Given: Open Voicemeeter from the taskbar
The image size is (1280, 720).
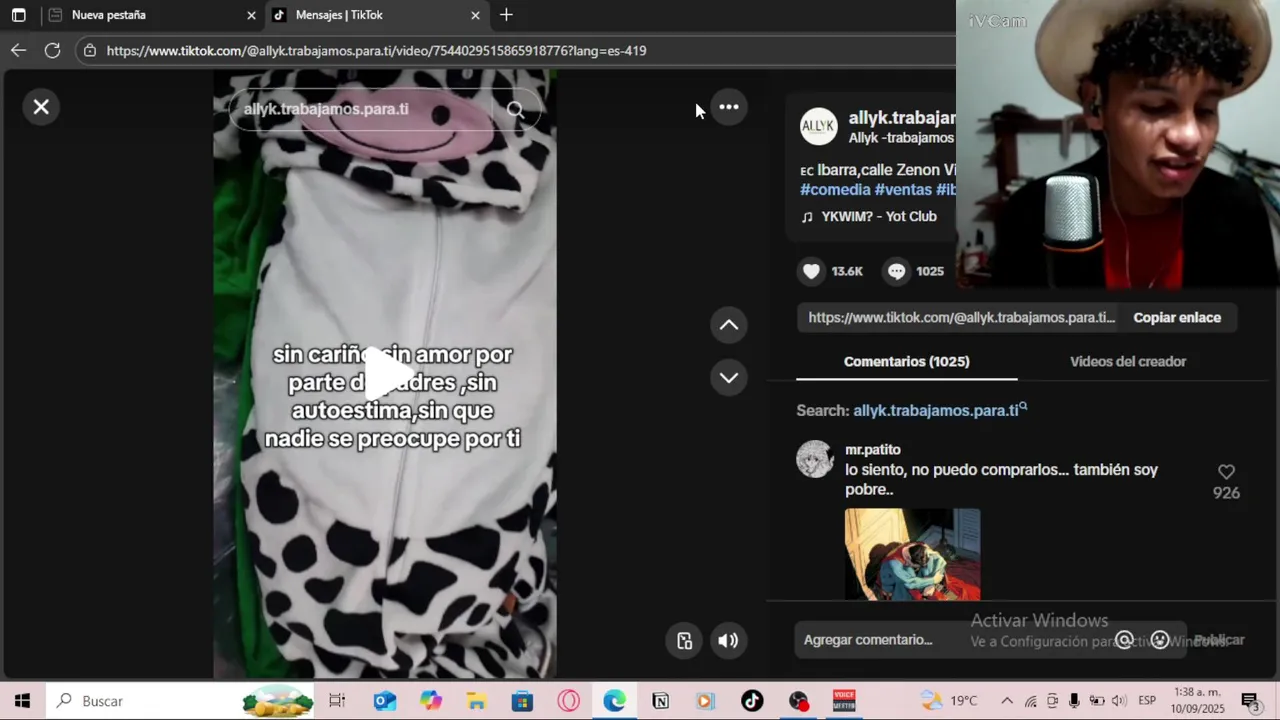Looking at the screenshot, I should pyautogui.click(x=844, y=701).
